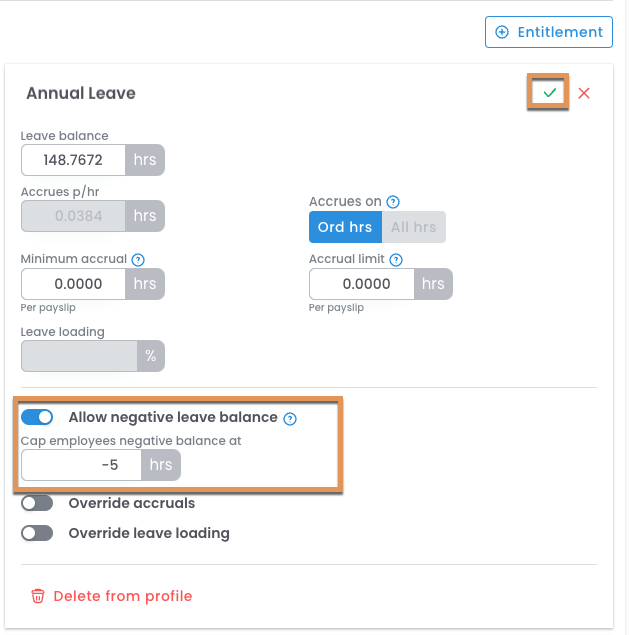Show help tooltip for Minimum accrual
629x635 pixels.
tap(139, 259)
